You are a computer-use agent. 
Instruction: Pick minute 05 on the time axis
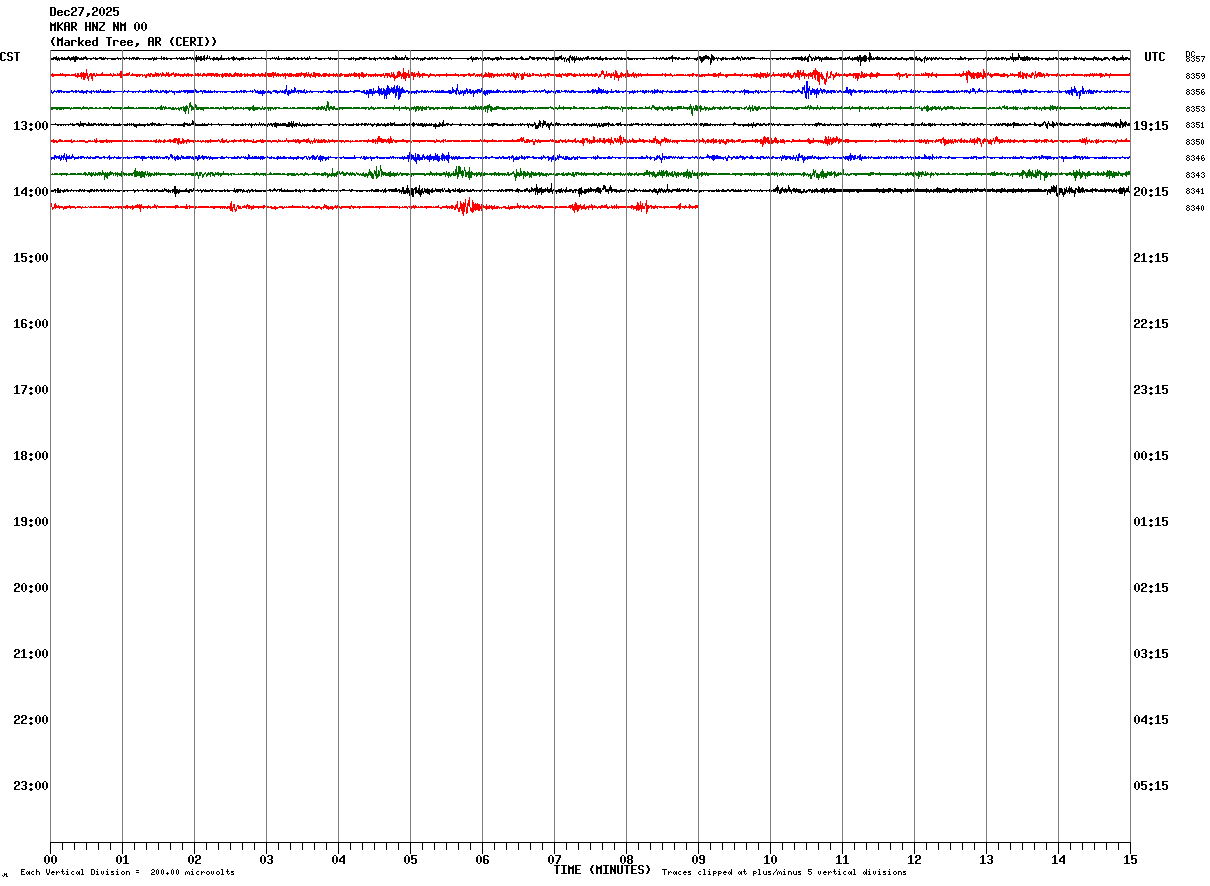(x=410, y=859)
